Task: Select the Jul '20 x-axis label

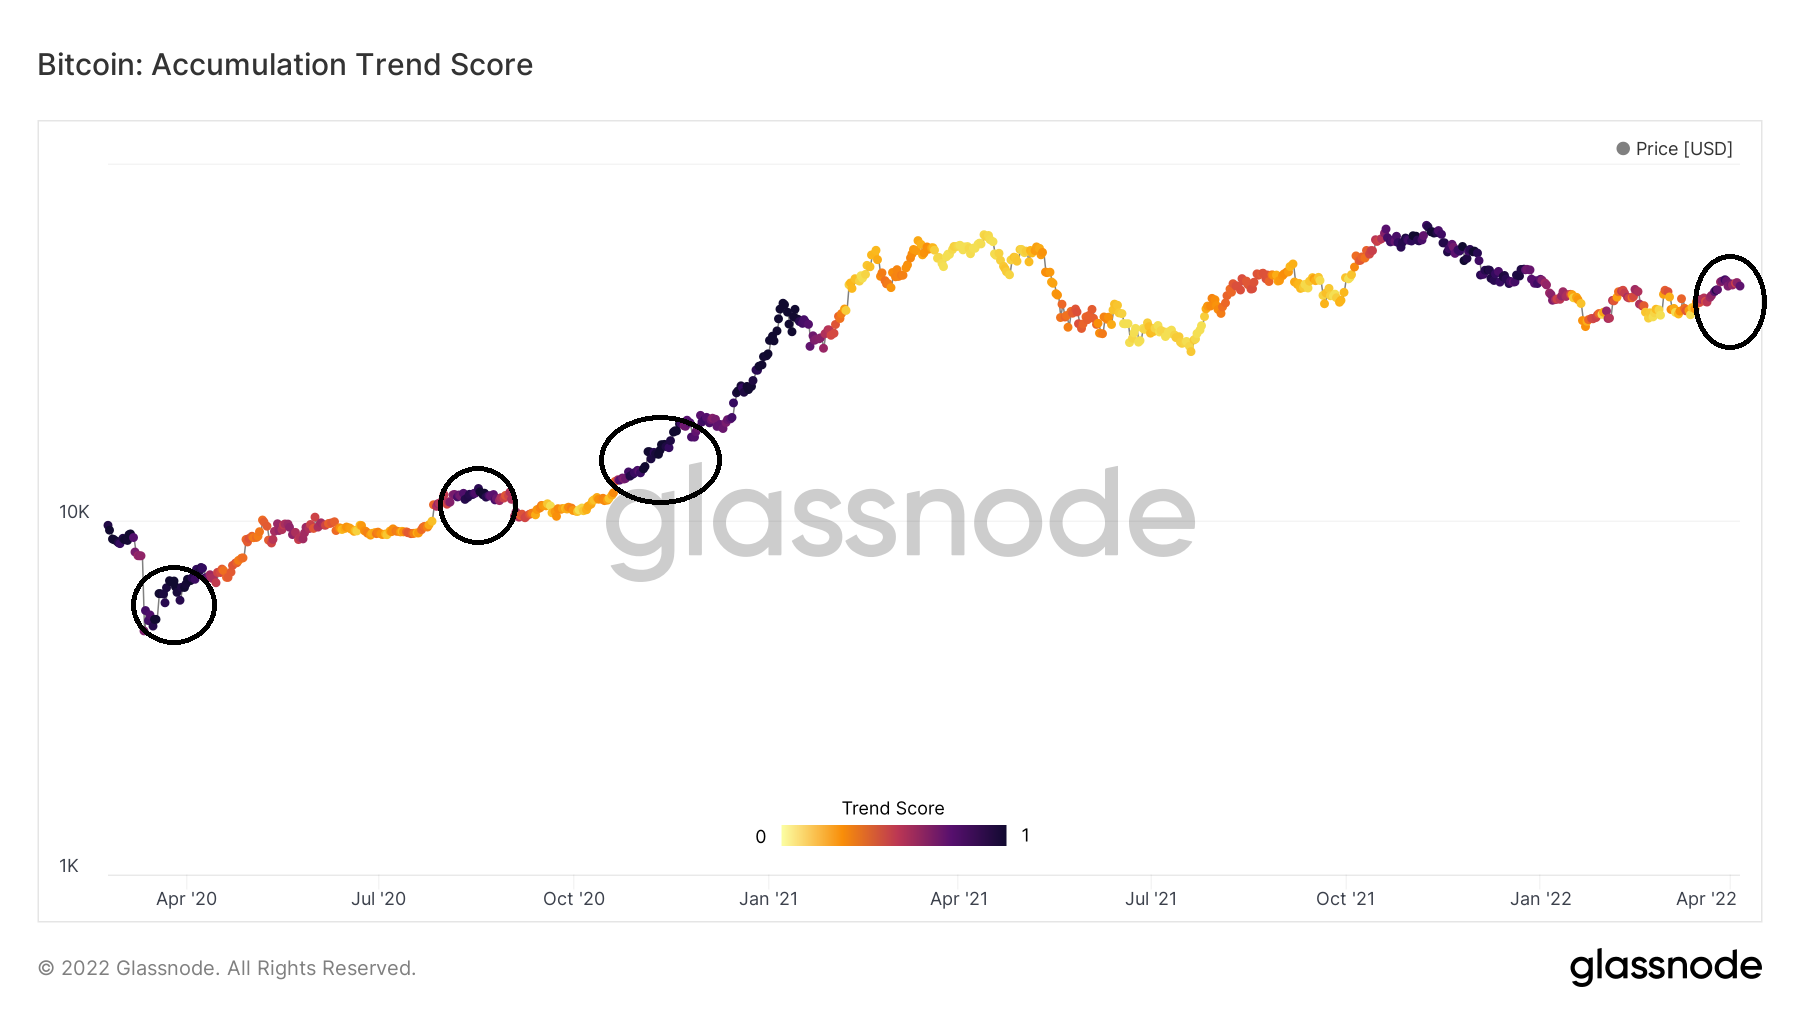Action: 378,899
